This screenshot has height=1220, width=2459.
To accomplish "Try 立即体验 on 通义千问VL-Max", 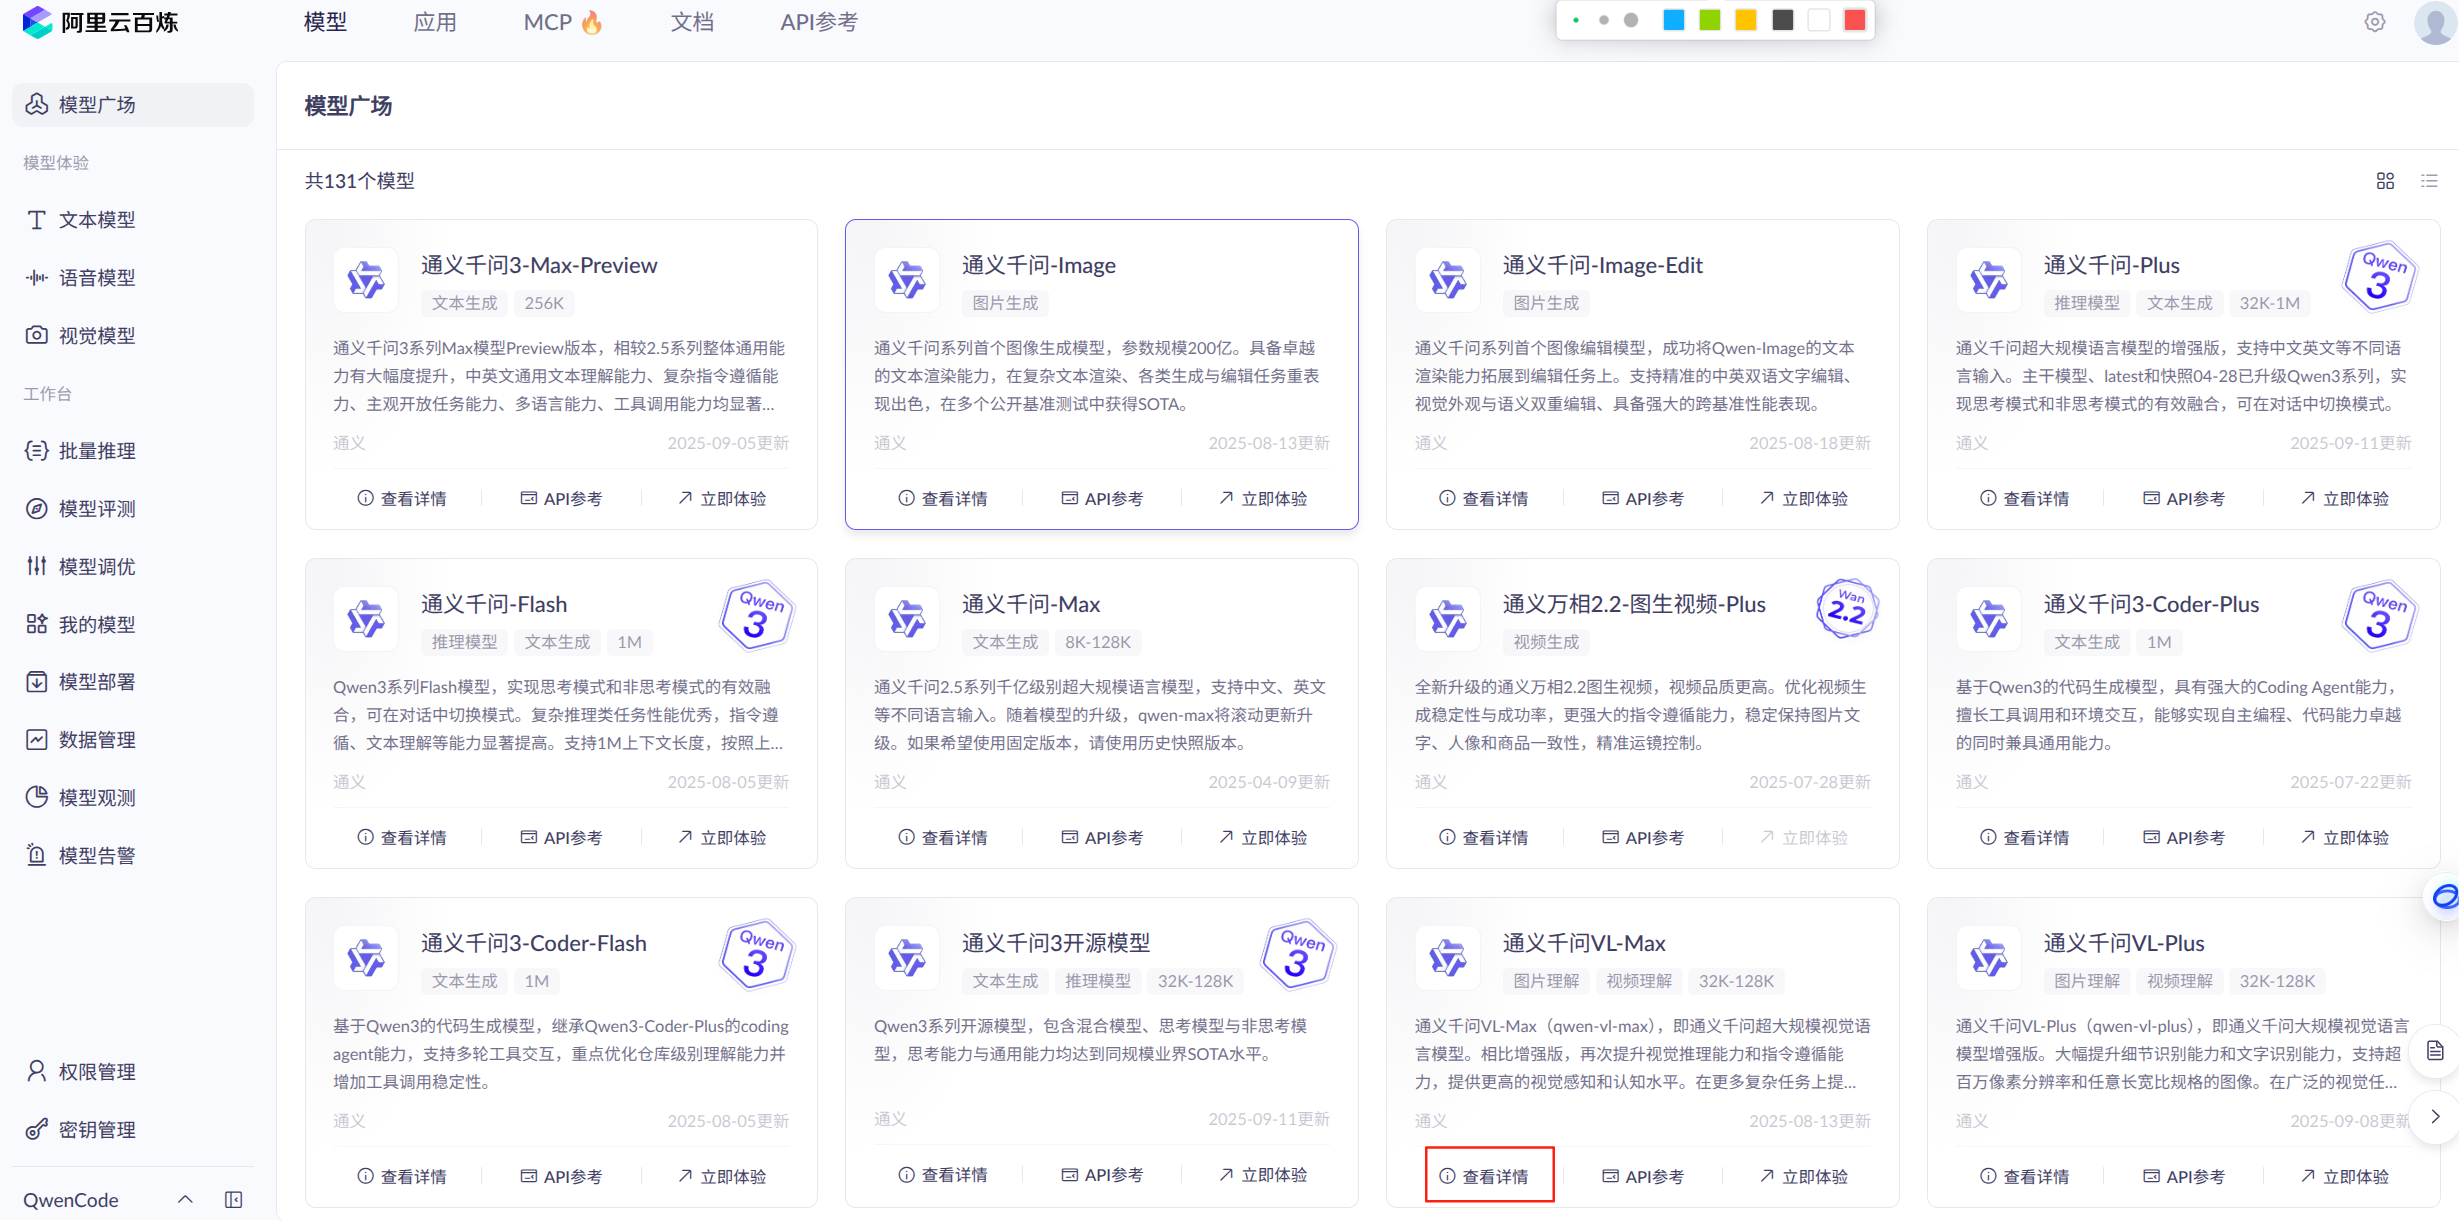I will 1804,1176.
